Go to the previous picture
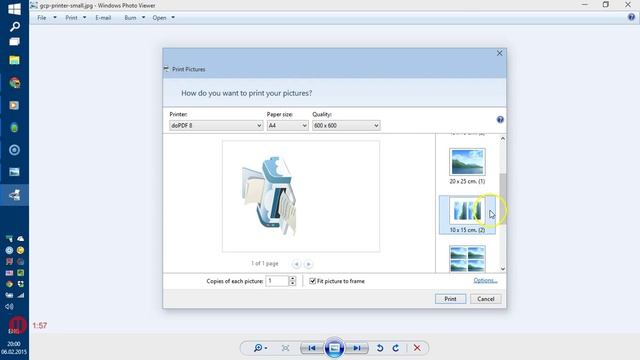Screen dimensions: 640x360 pyautogui.click(x=312, y=348)
